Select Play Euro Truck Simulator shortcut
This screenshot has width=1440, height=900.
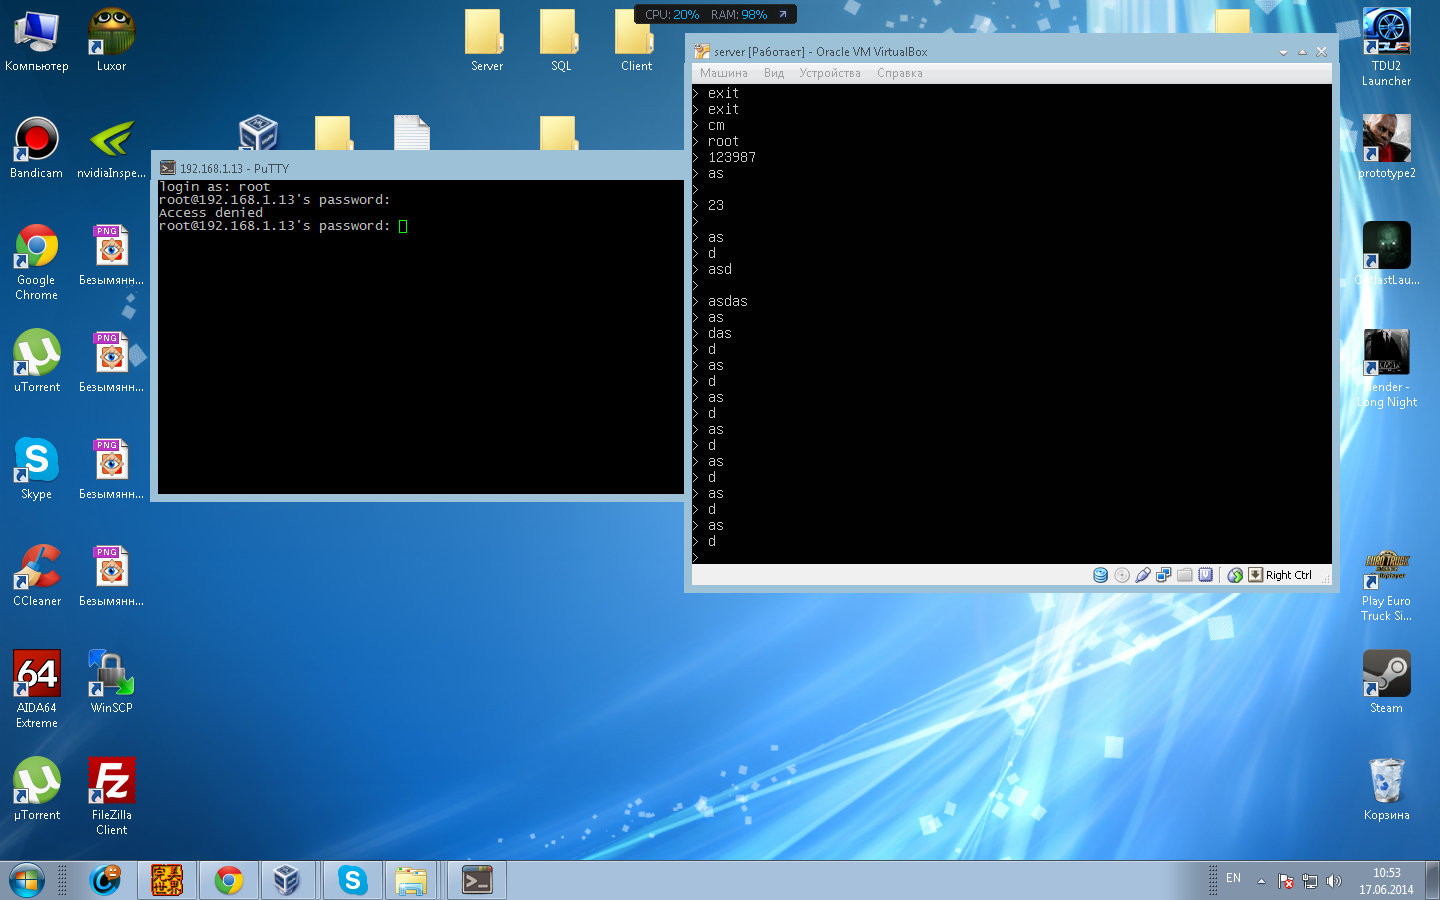click(x=1386, y=586)
